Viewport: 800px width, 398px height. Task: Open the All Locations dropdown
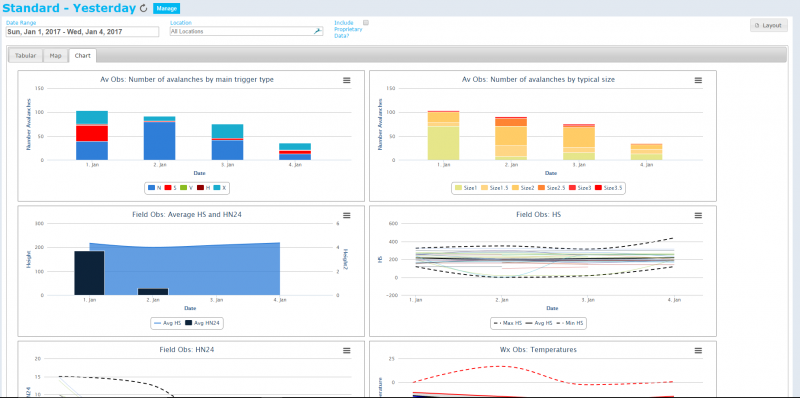coord(246,31)
